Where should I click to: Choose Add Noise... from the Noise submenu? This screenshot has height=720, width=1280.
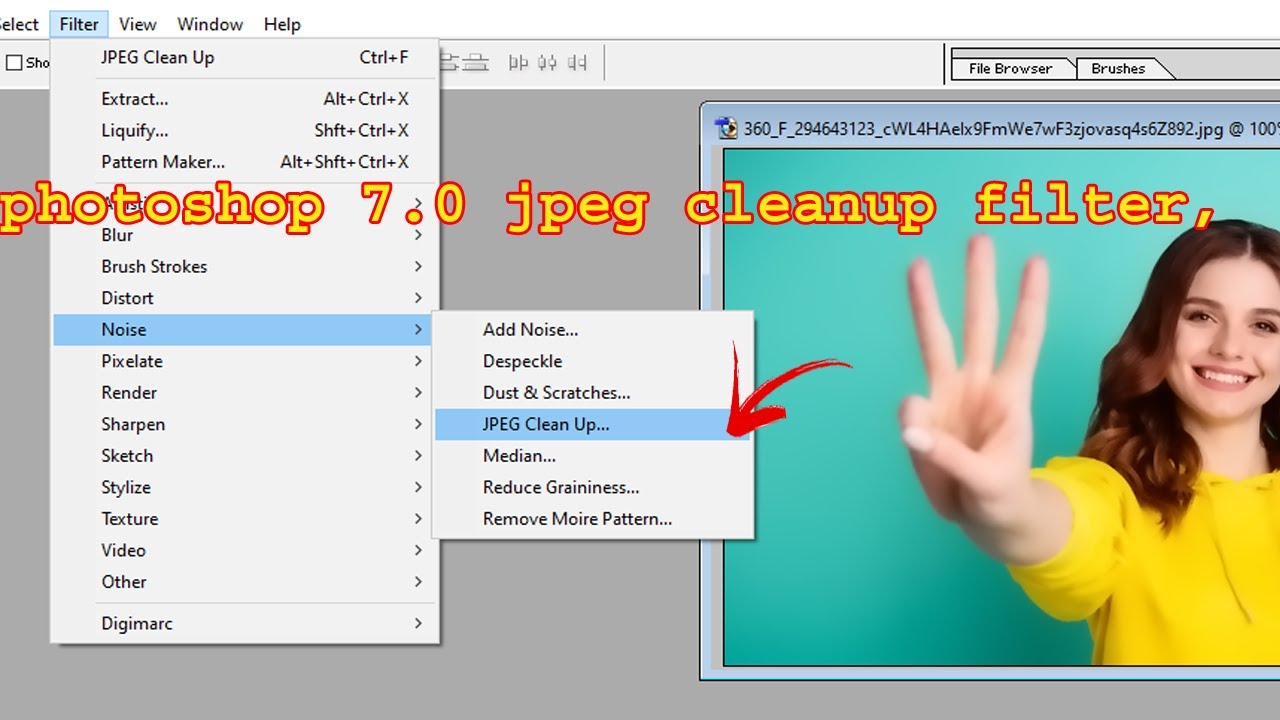pos(592,329)
